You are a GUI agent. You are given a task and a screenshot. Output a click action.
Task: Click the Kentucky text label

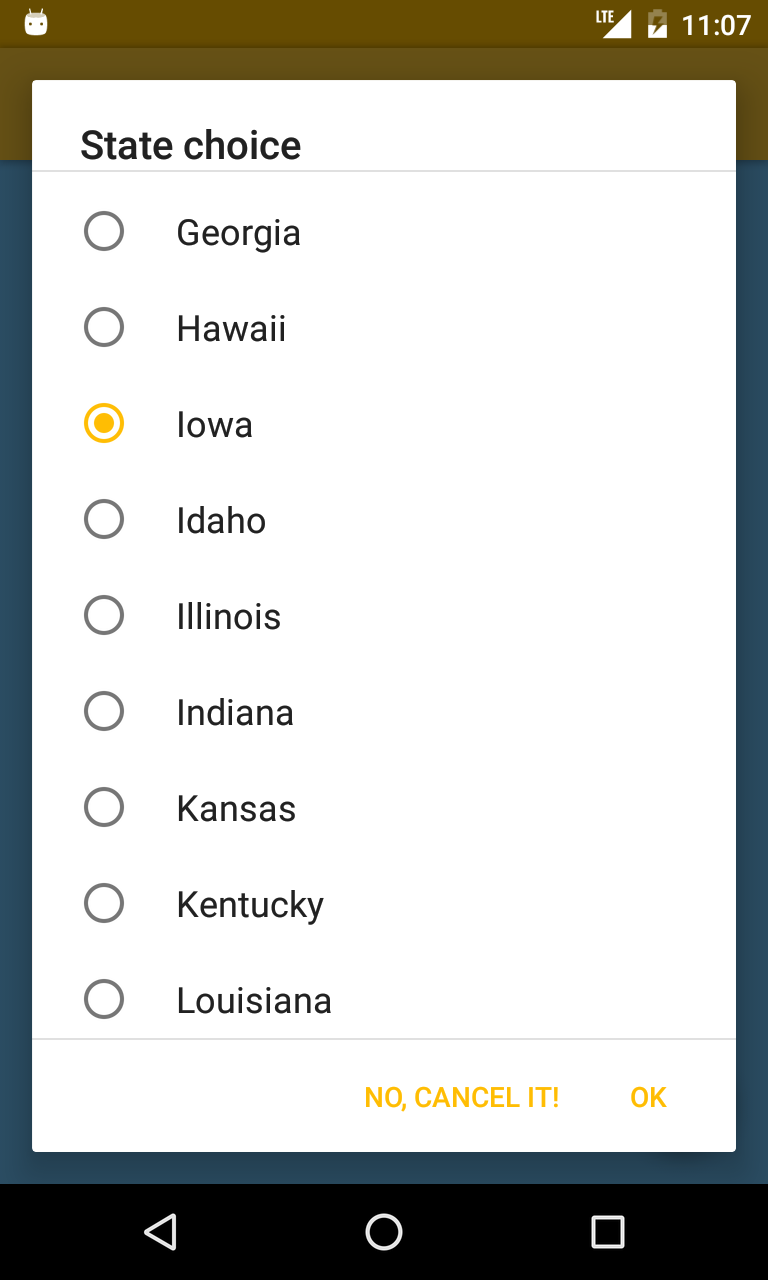click(x=250, y=905)
